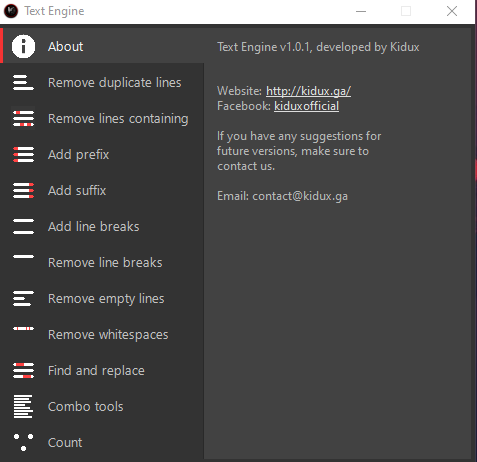
Task: Click the Add line breaks icon
Action: (23, 226)
